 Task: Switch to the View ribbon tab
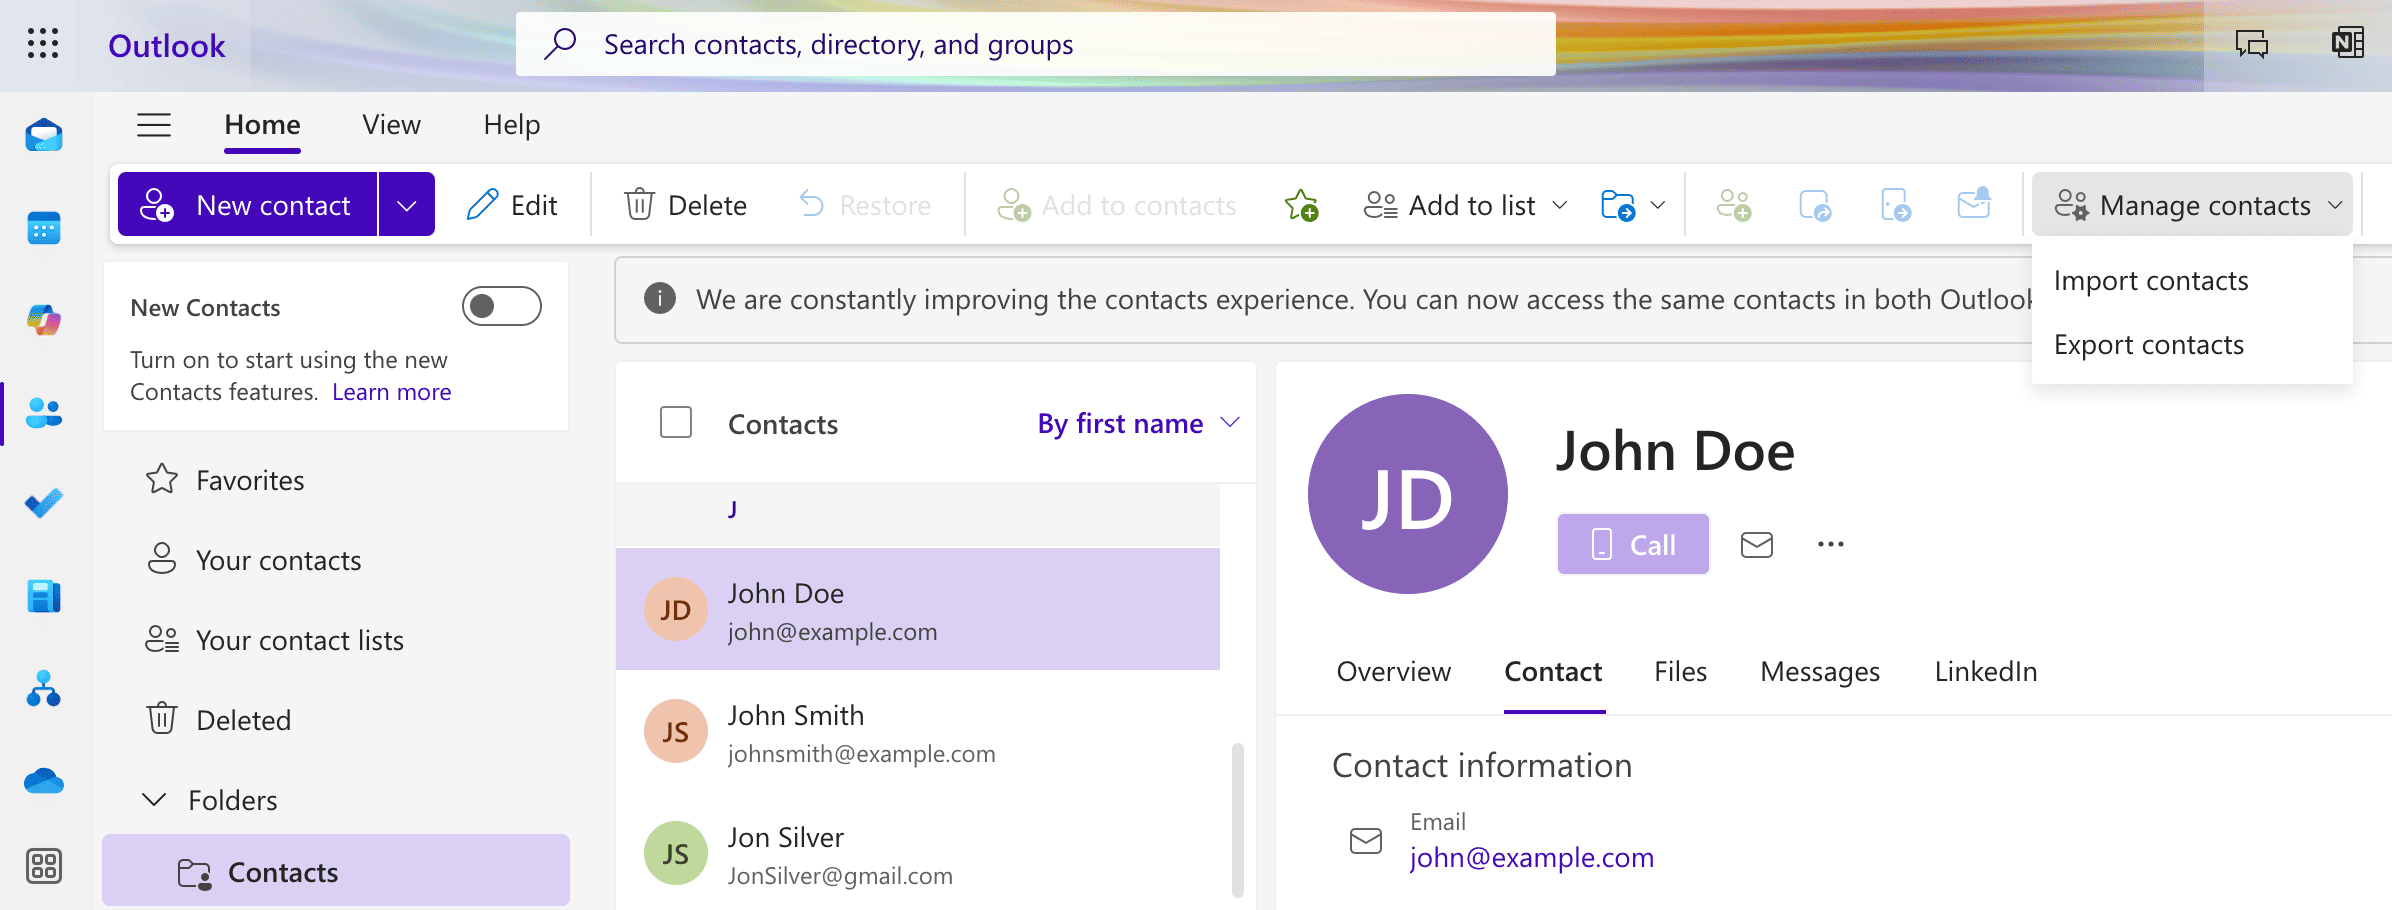tap(391, 125)
